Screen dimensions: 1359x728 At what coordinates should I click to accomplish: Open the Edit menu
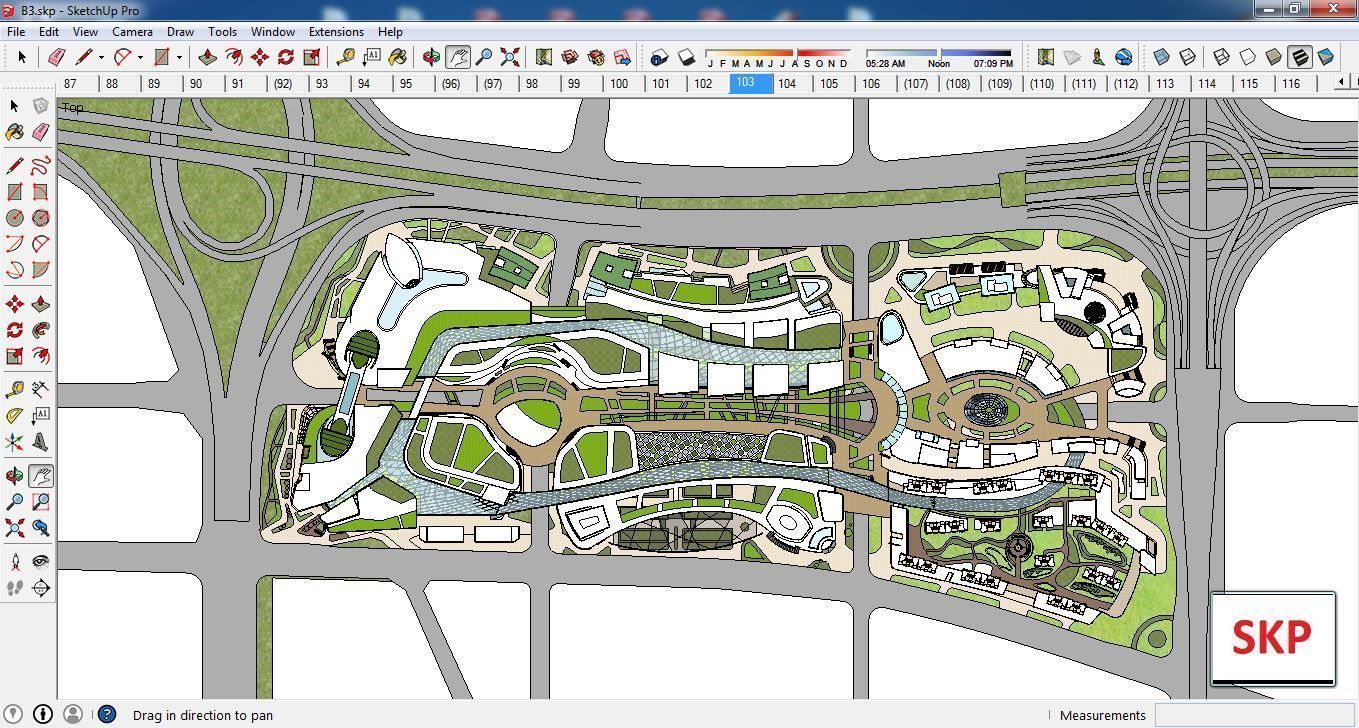(48, 31)
